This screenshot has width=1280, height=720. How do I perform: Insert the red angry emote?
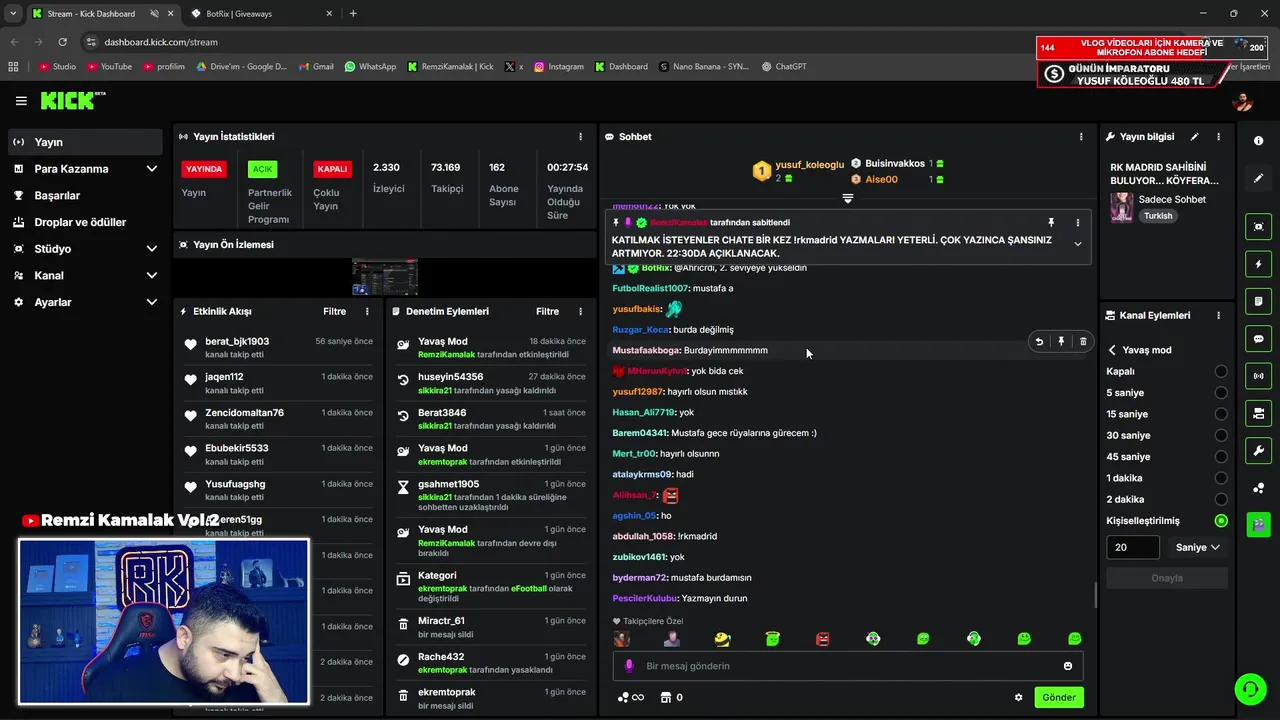(x=823, y=638)
